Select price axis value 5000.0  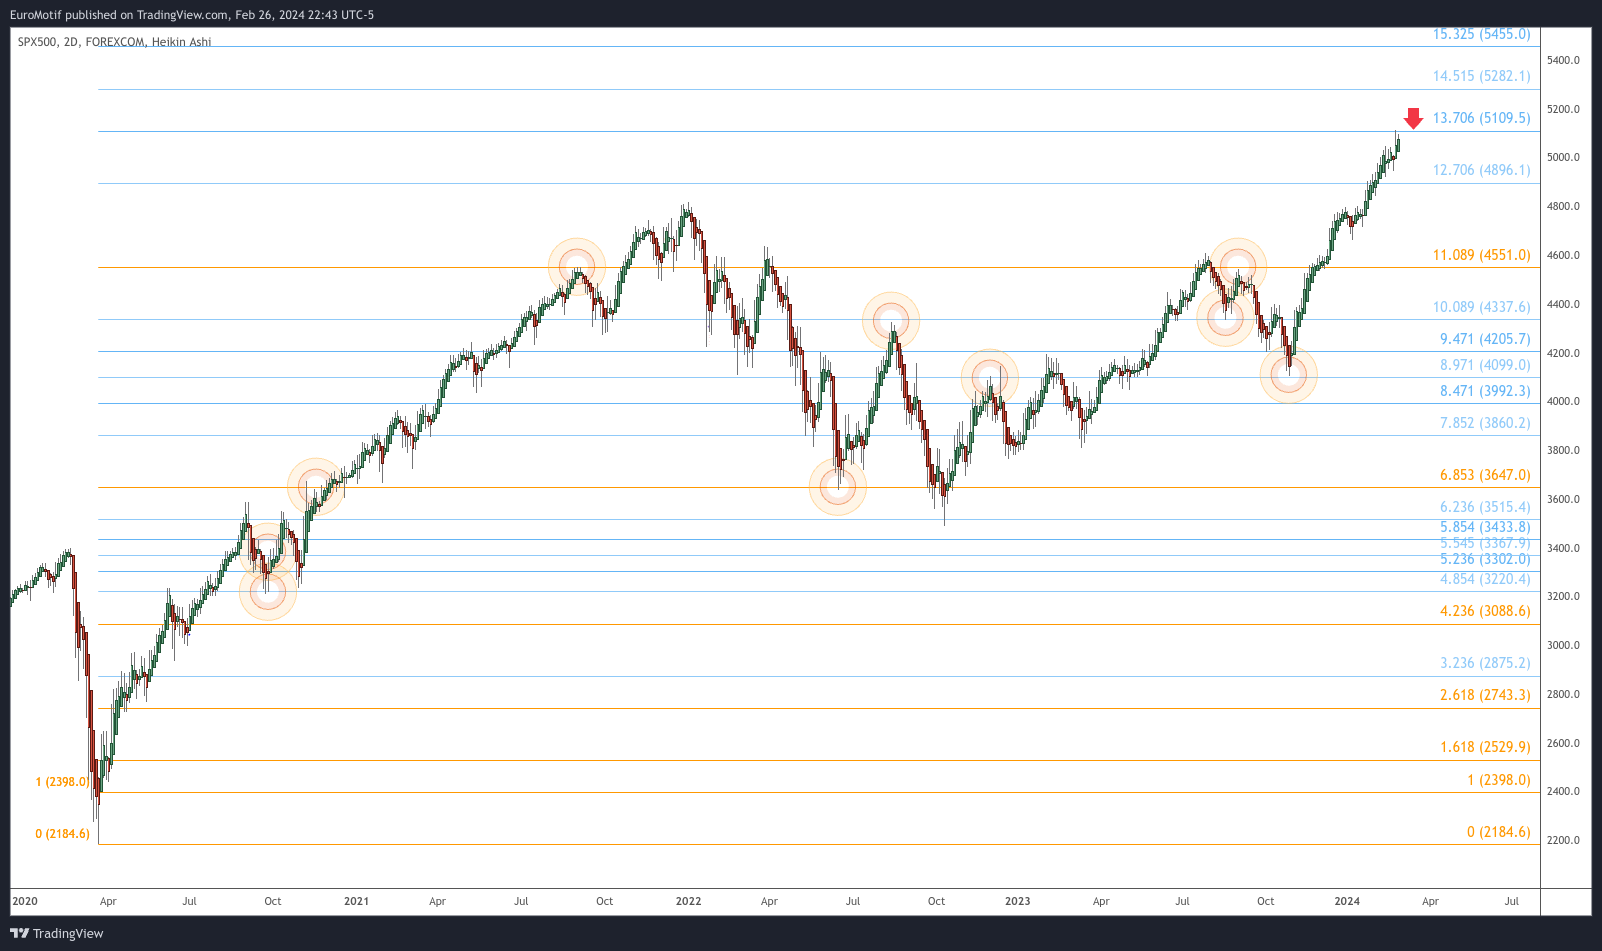(1563, 157)
